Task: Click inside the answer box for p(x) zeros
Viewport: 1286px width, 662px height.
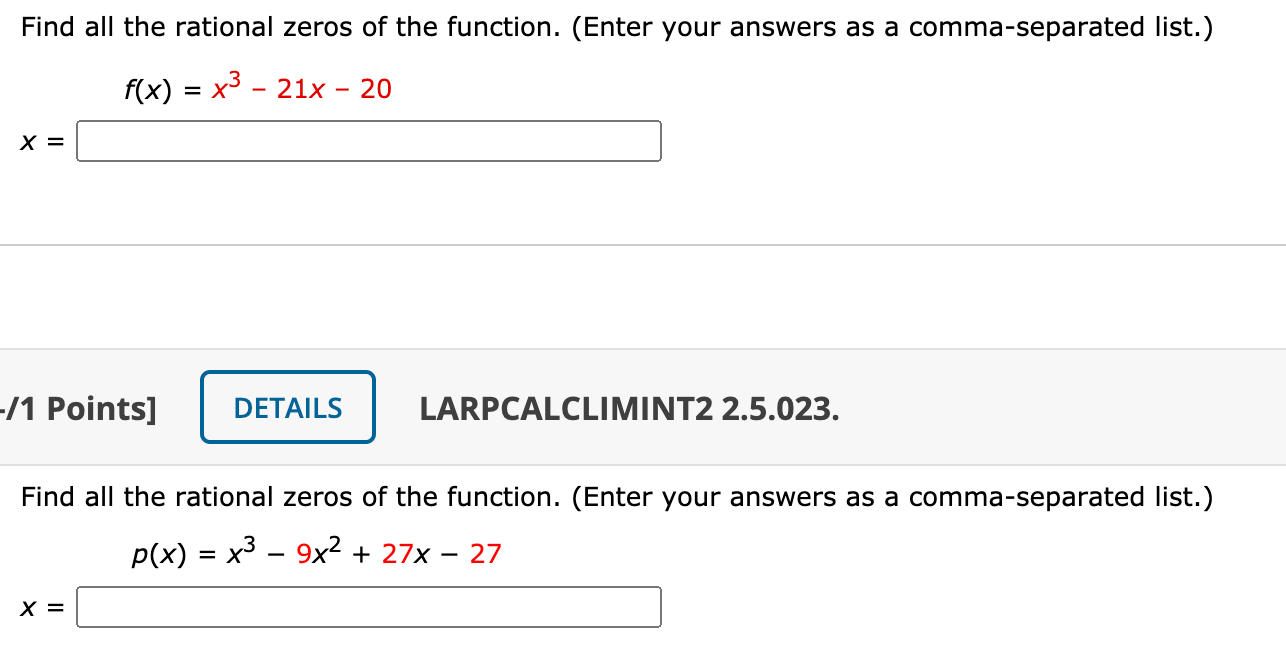Action: (x=368, y=607)
